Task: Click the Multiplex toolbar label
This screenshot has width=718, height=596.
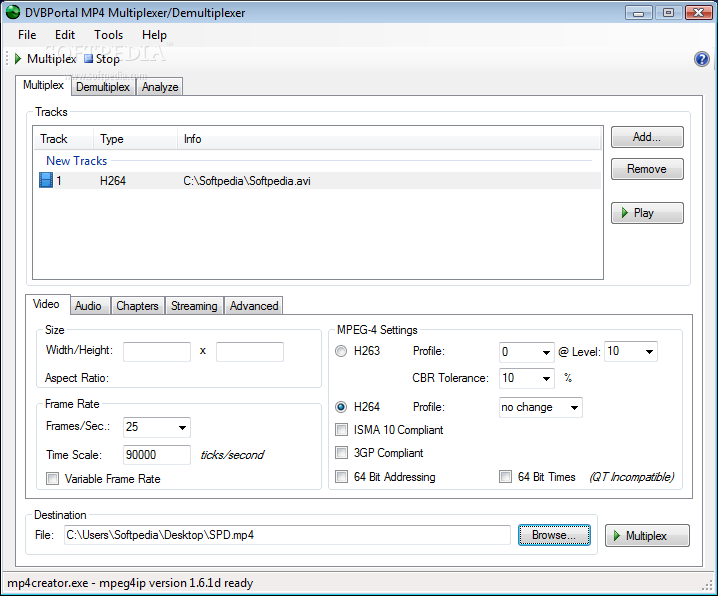Action: (52, 59)
